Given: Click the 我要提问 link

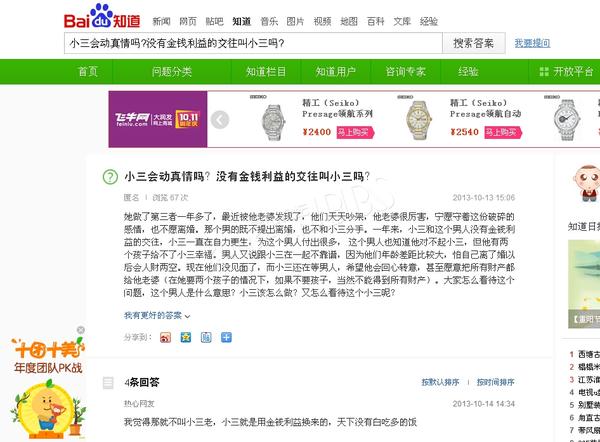Looking at the screenshot, I should [532, 43].
